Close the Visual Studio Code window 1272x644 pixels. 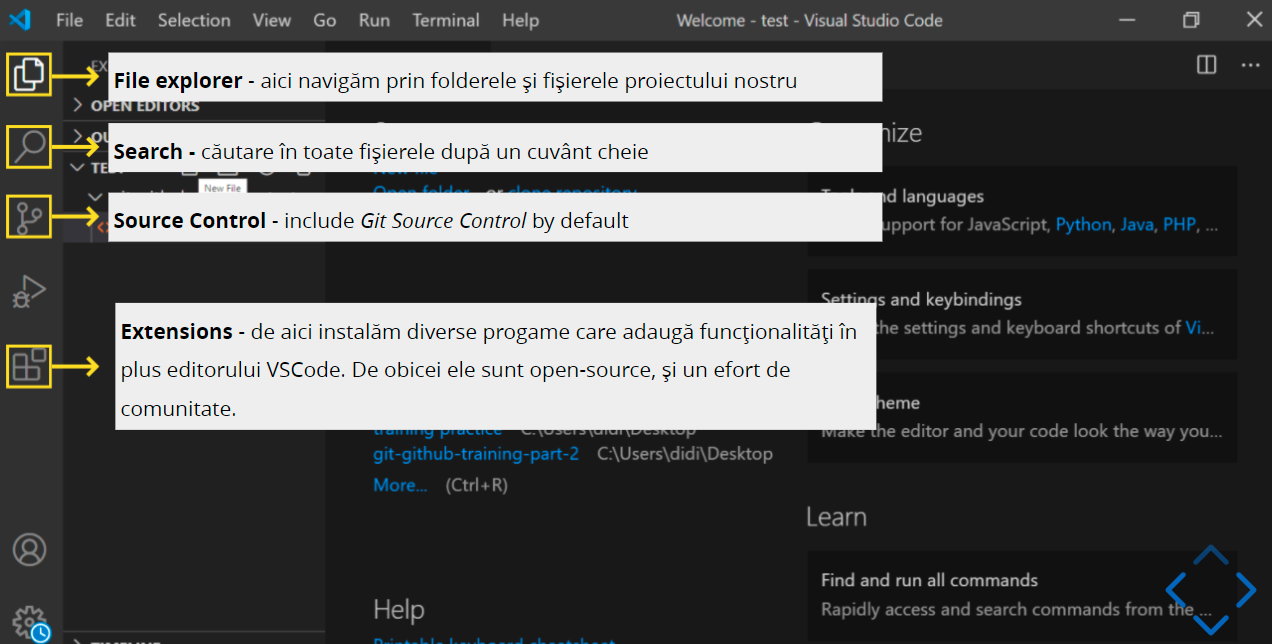[1253, 19]
